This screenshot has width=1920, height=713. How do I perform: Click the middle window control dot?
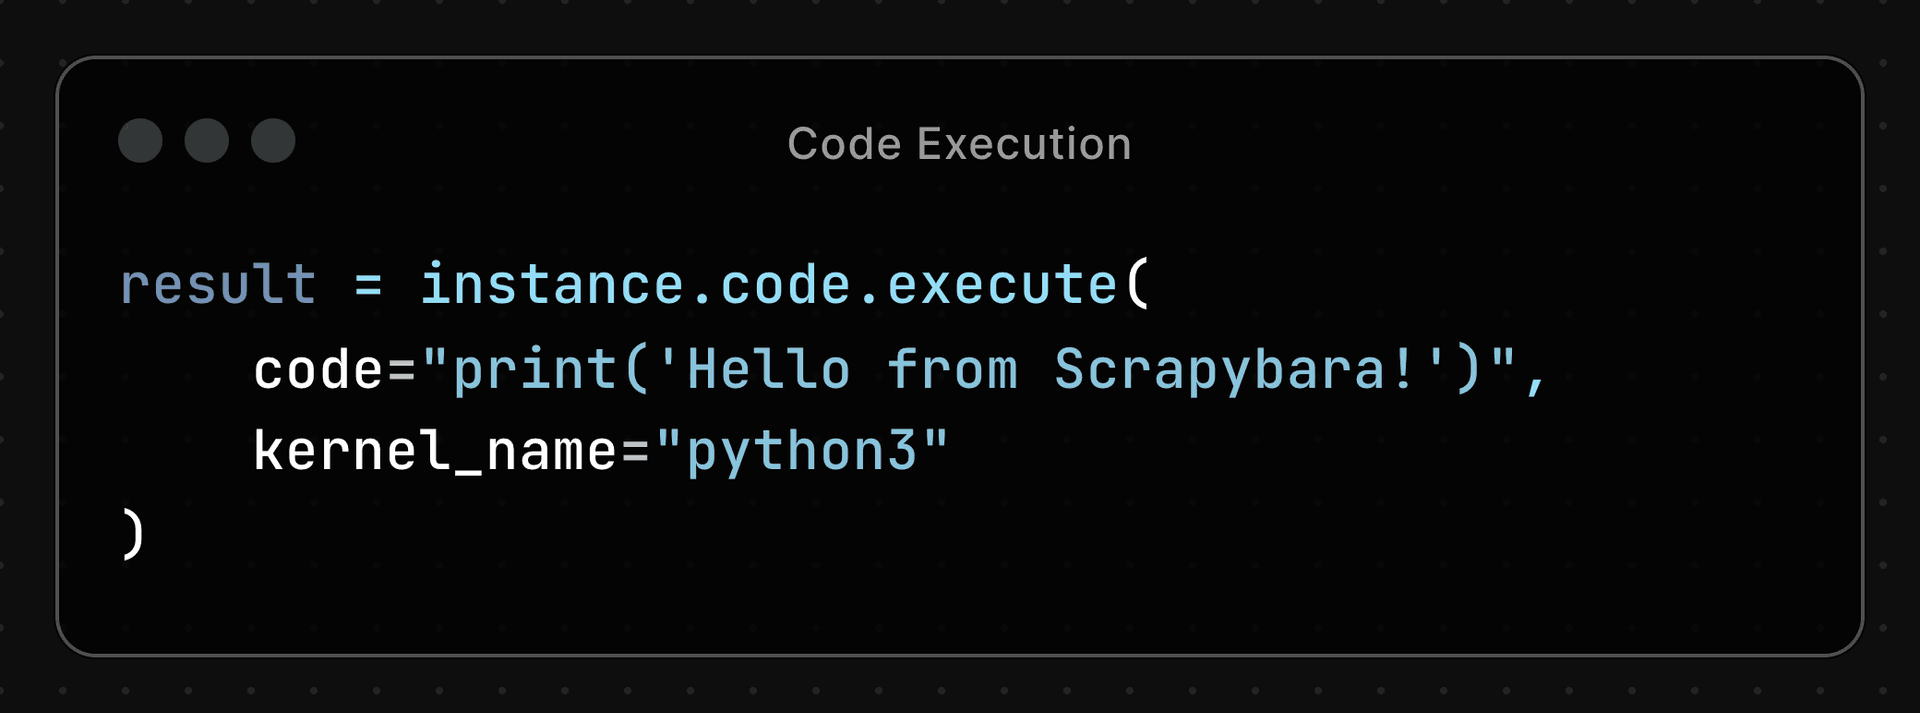(x=207, y=140)
